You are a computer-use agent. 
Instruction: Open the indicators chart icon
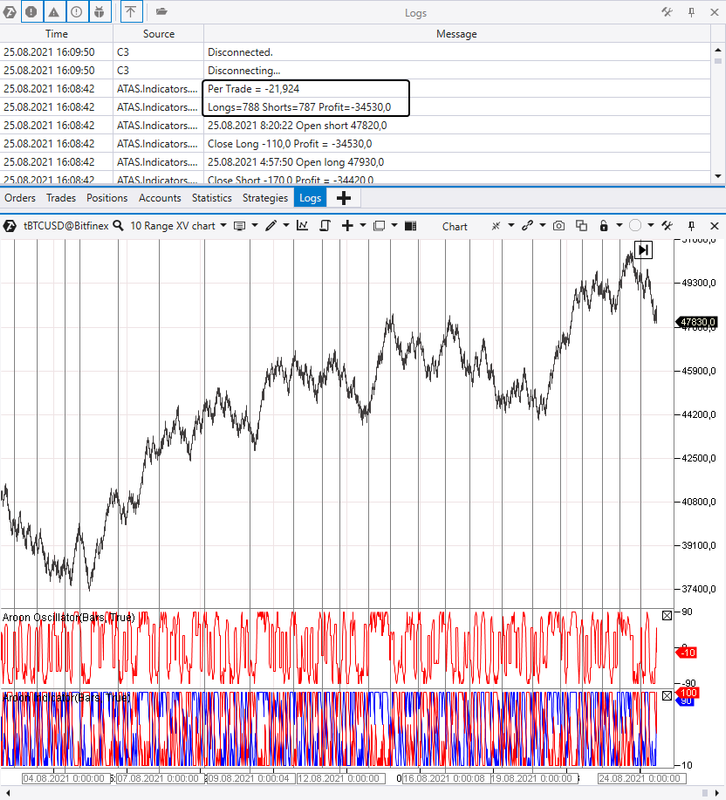point(303,226)
